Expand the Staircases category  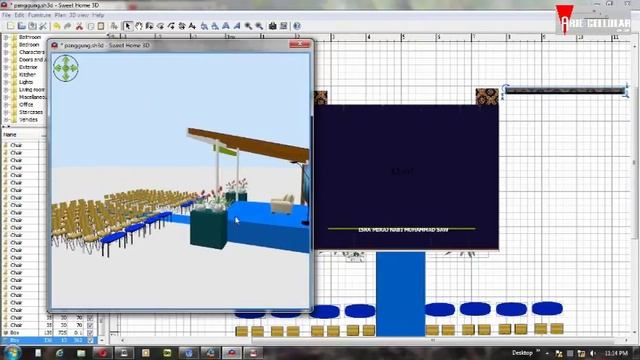pos(6,112)
